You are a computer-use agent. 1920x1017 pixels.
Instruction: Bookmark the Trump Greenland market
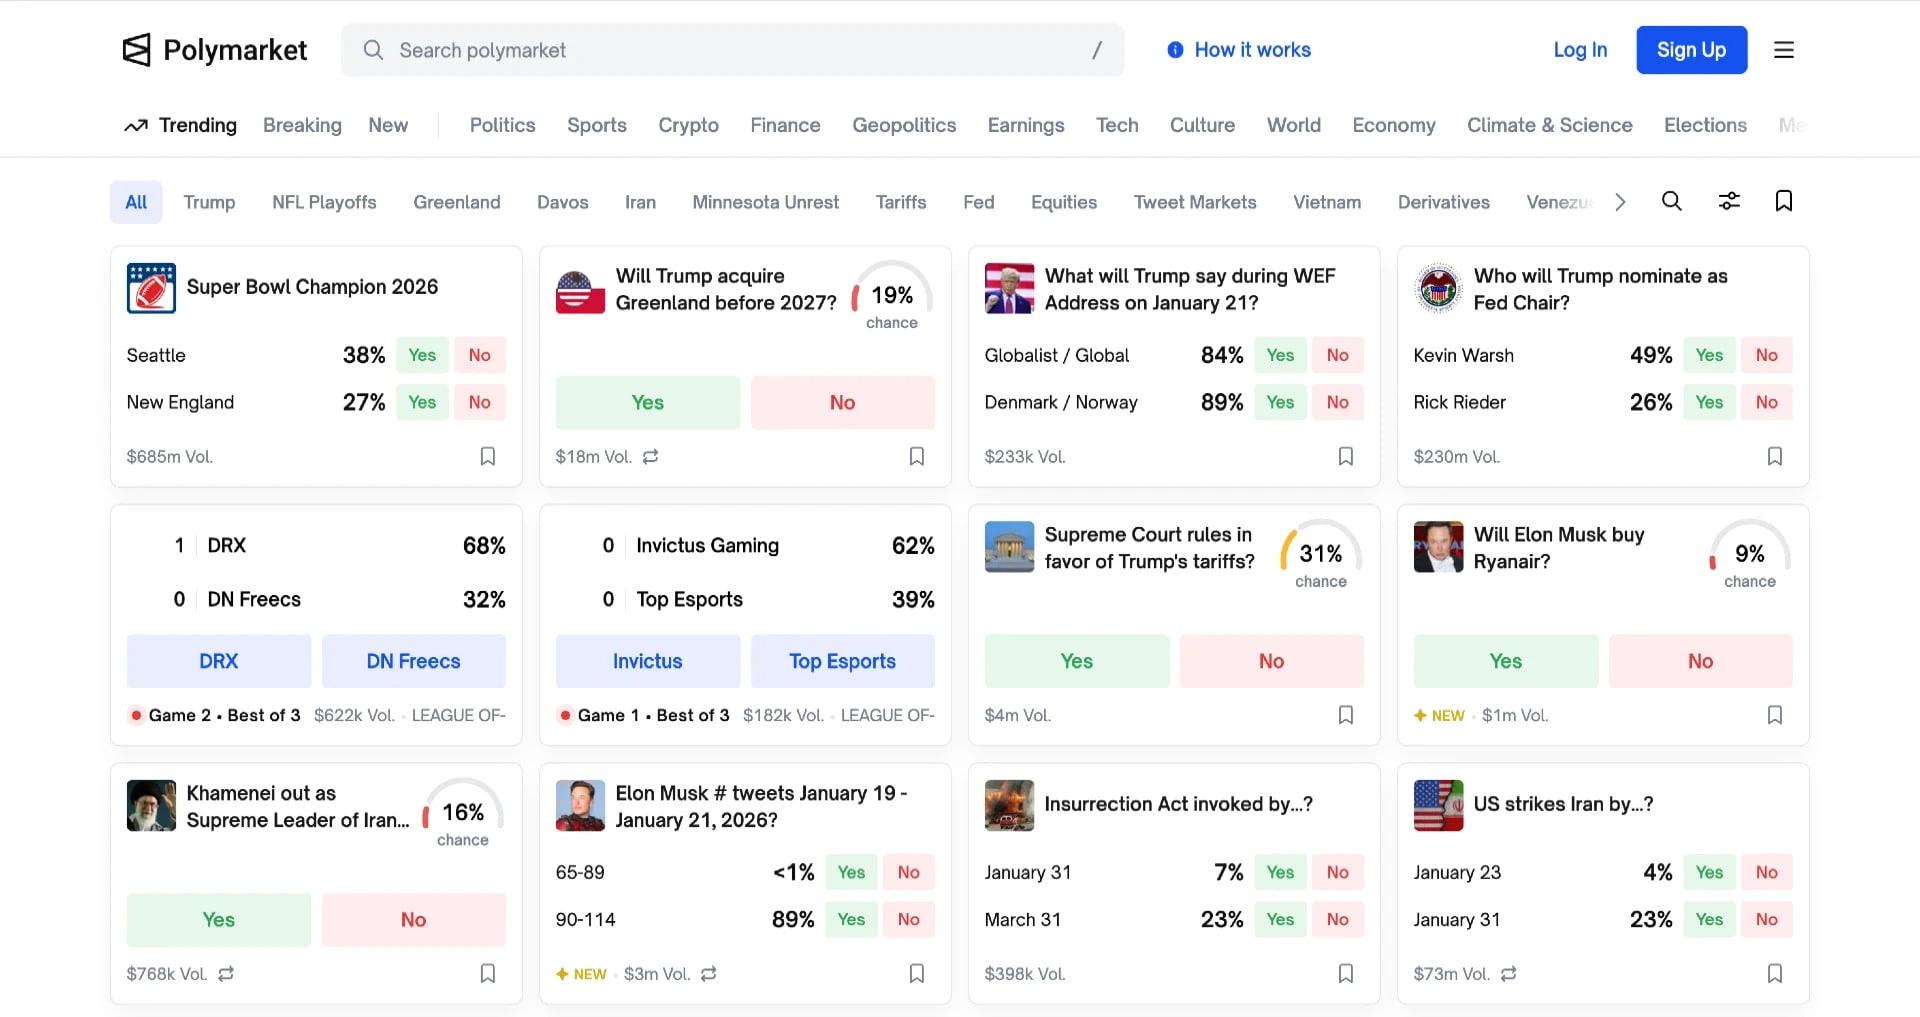917,456
